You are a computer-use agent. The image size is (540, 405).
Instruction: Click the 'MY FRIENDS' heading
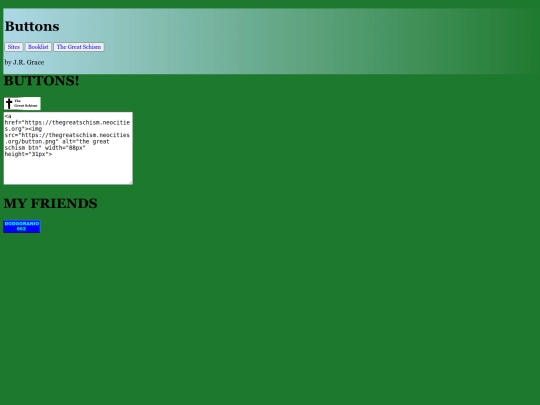pyautogui.click(x=50, y=203)
